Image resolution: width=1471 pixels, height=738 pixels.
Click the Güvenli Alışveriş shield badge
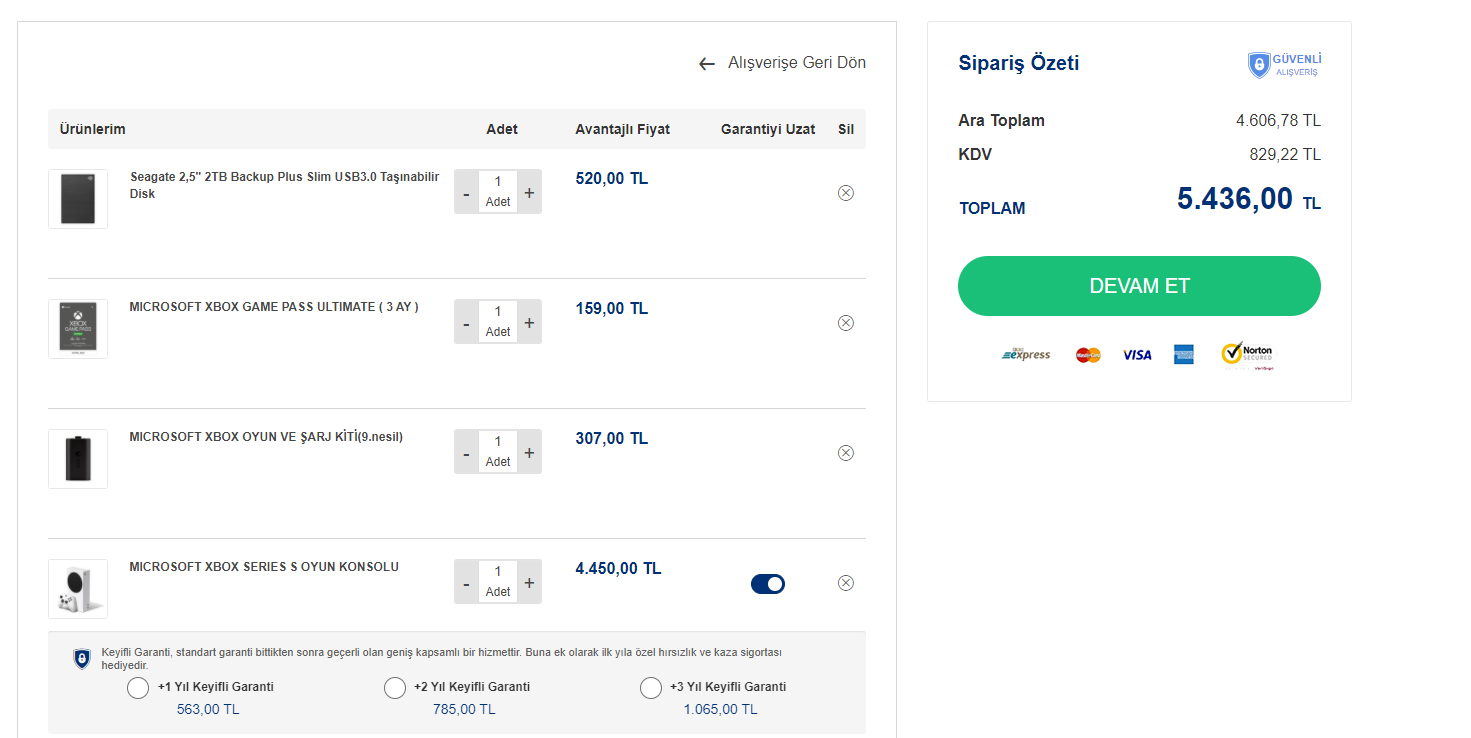1259,66
